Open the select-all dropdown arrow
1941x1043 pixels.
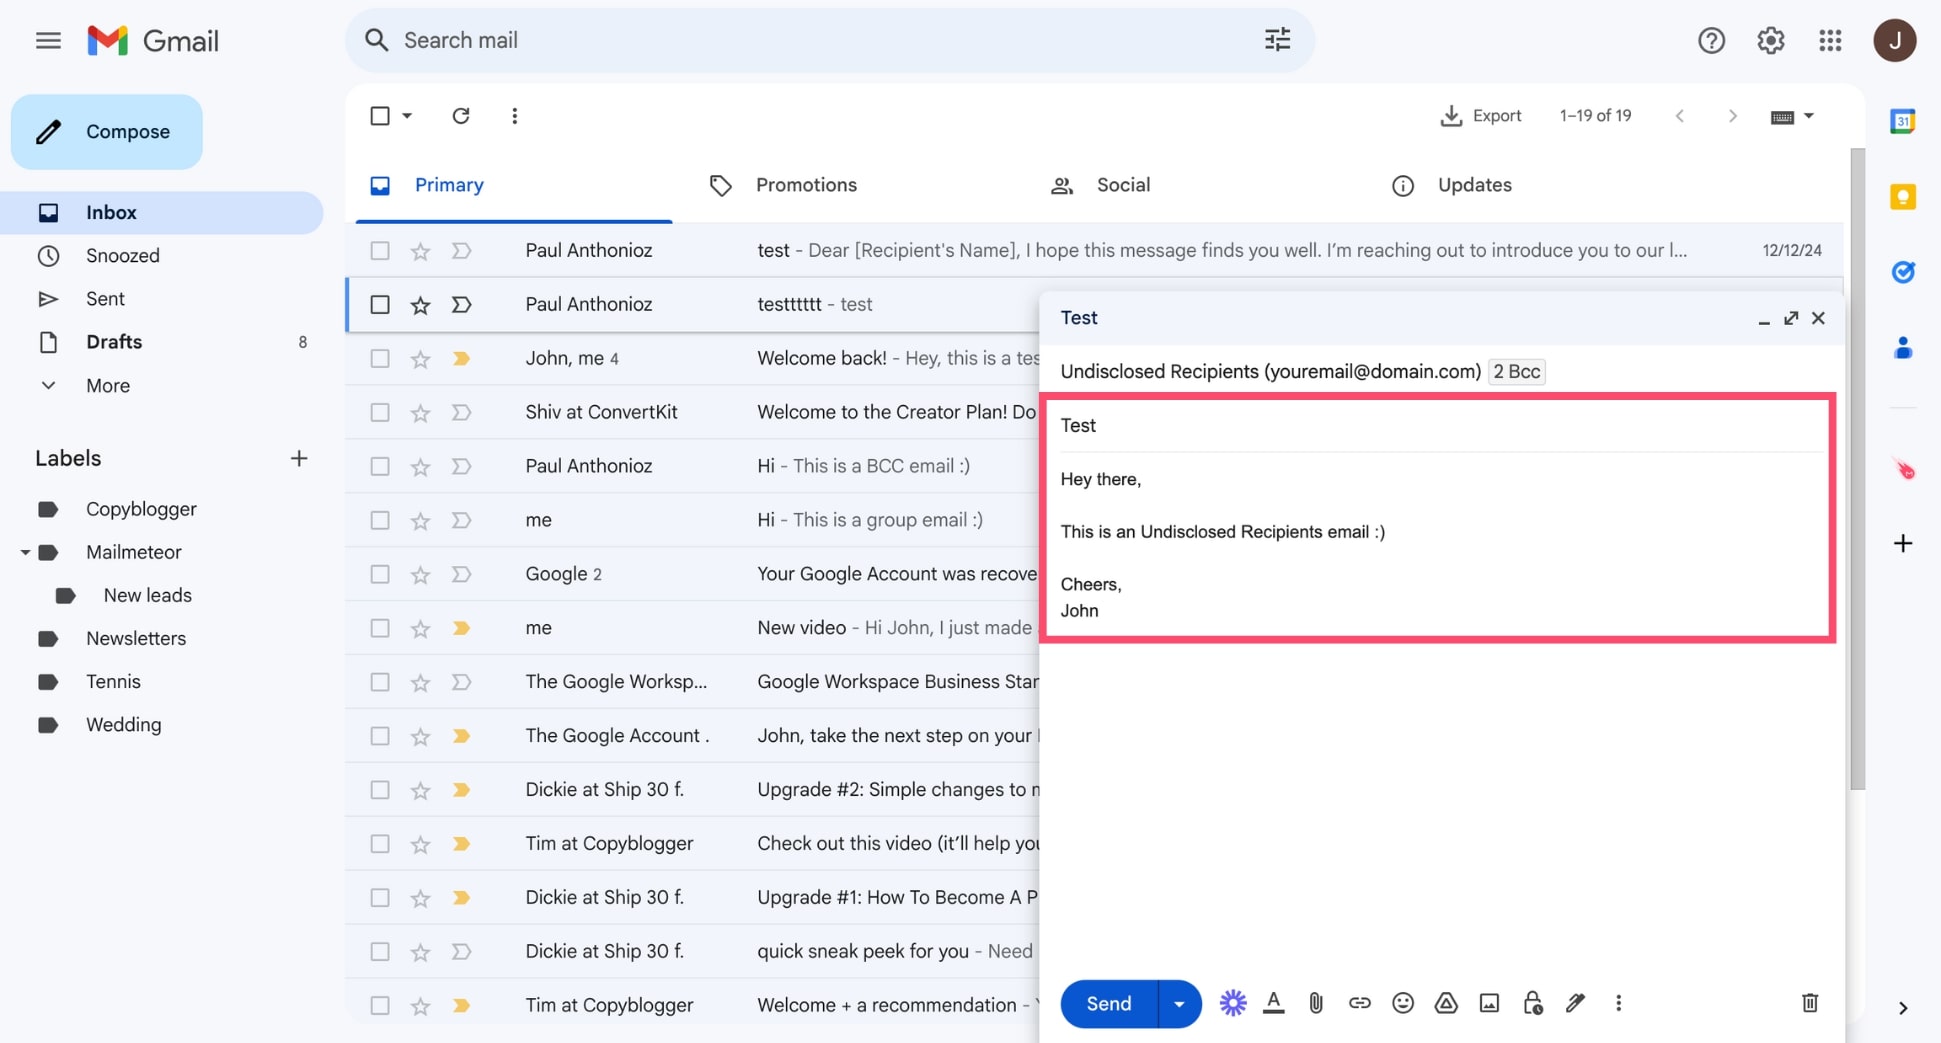point(407,116)
